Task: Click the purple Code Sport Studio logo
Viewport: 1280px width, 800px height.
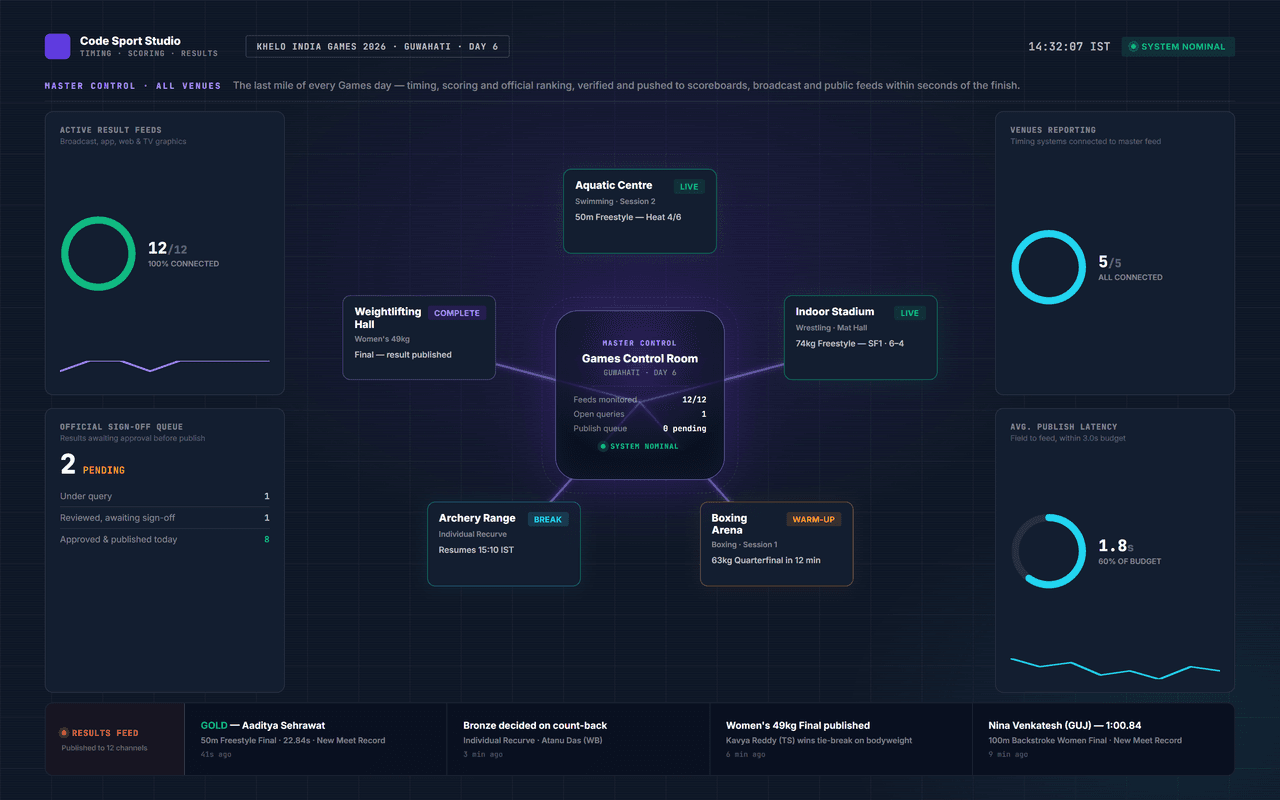Action: [57, 46]
